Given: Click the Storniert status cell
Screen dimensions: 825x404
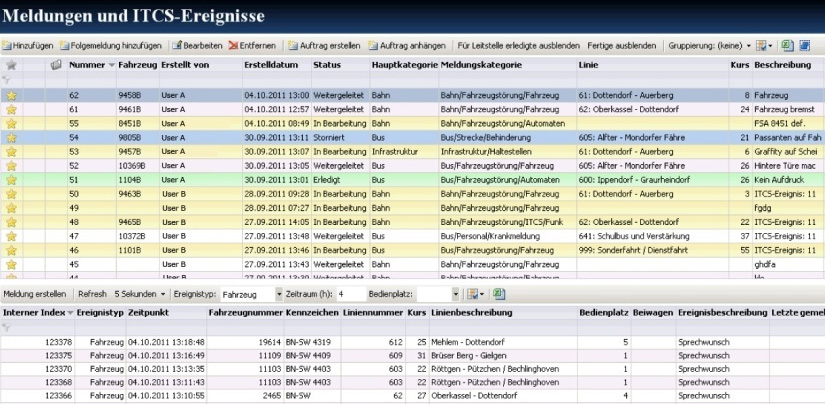Looking at the screenshot, I should (x=340, y=138).
